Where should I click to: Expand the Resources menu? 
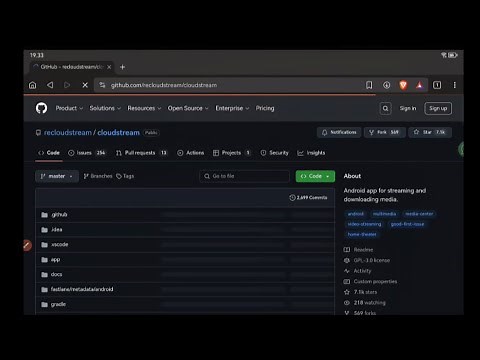click(144, 108)
